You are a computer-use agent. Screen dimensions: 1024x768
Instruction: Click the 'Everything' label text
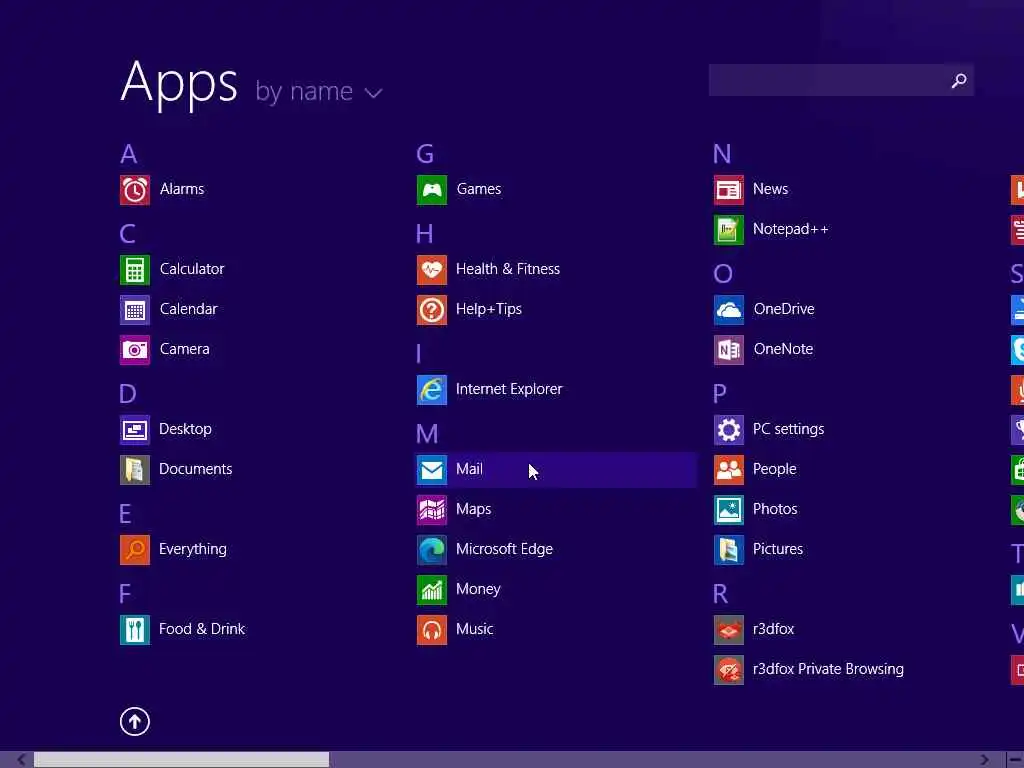[x=193, y=549]
